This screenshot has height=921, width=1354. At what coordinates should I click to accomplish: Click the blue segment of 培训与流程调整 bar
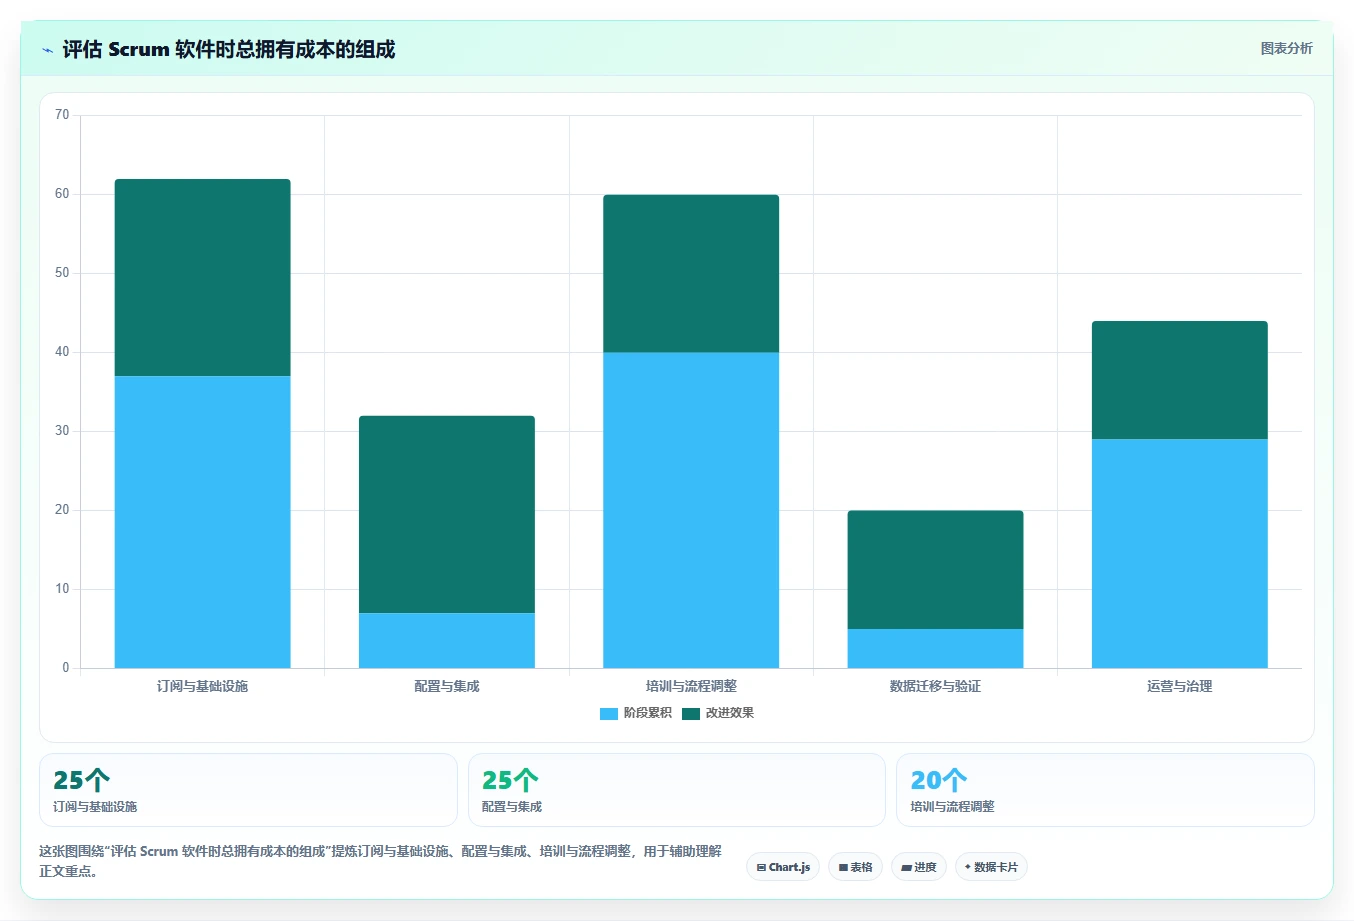[x=691, y=510]
